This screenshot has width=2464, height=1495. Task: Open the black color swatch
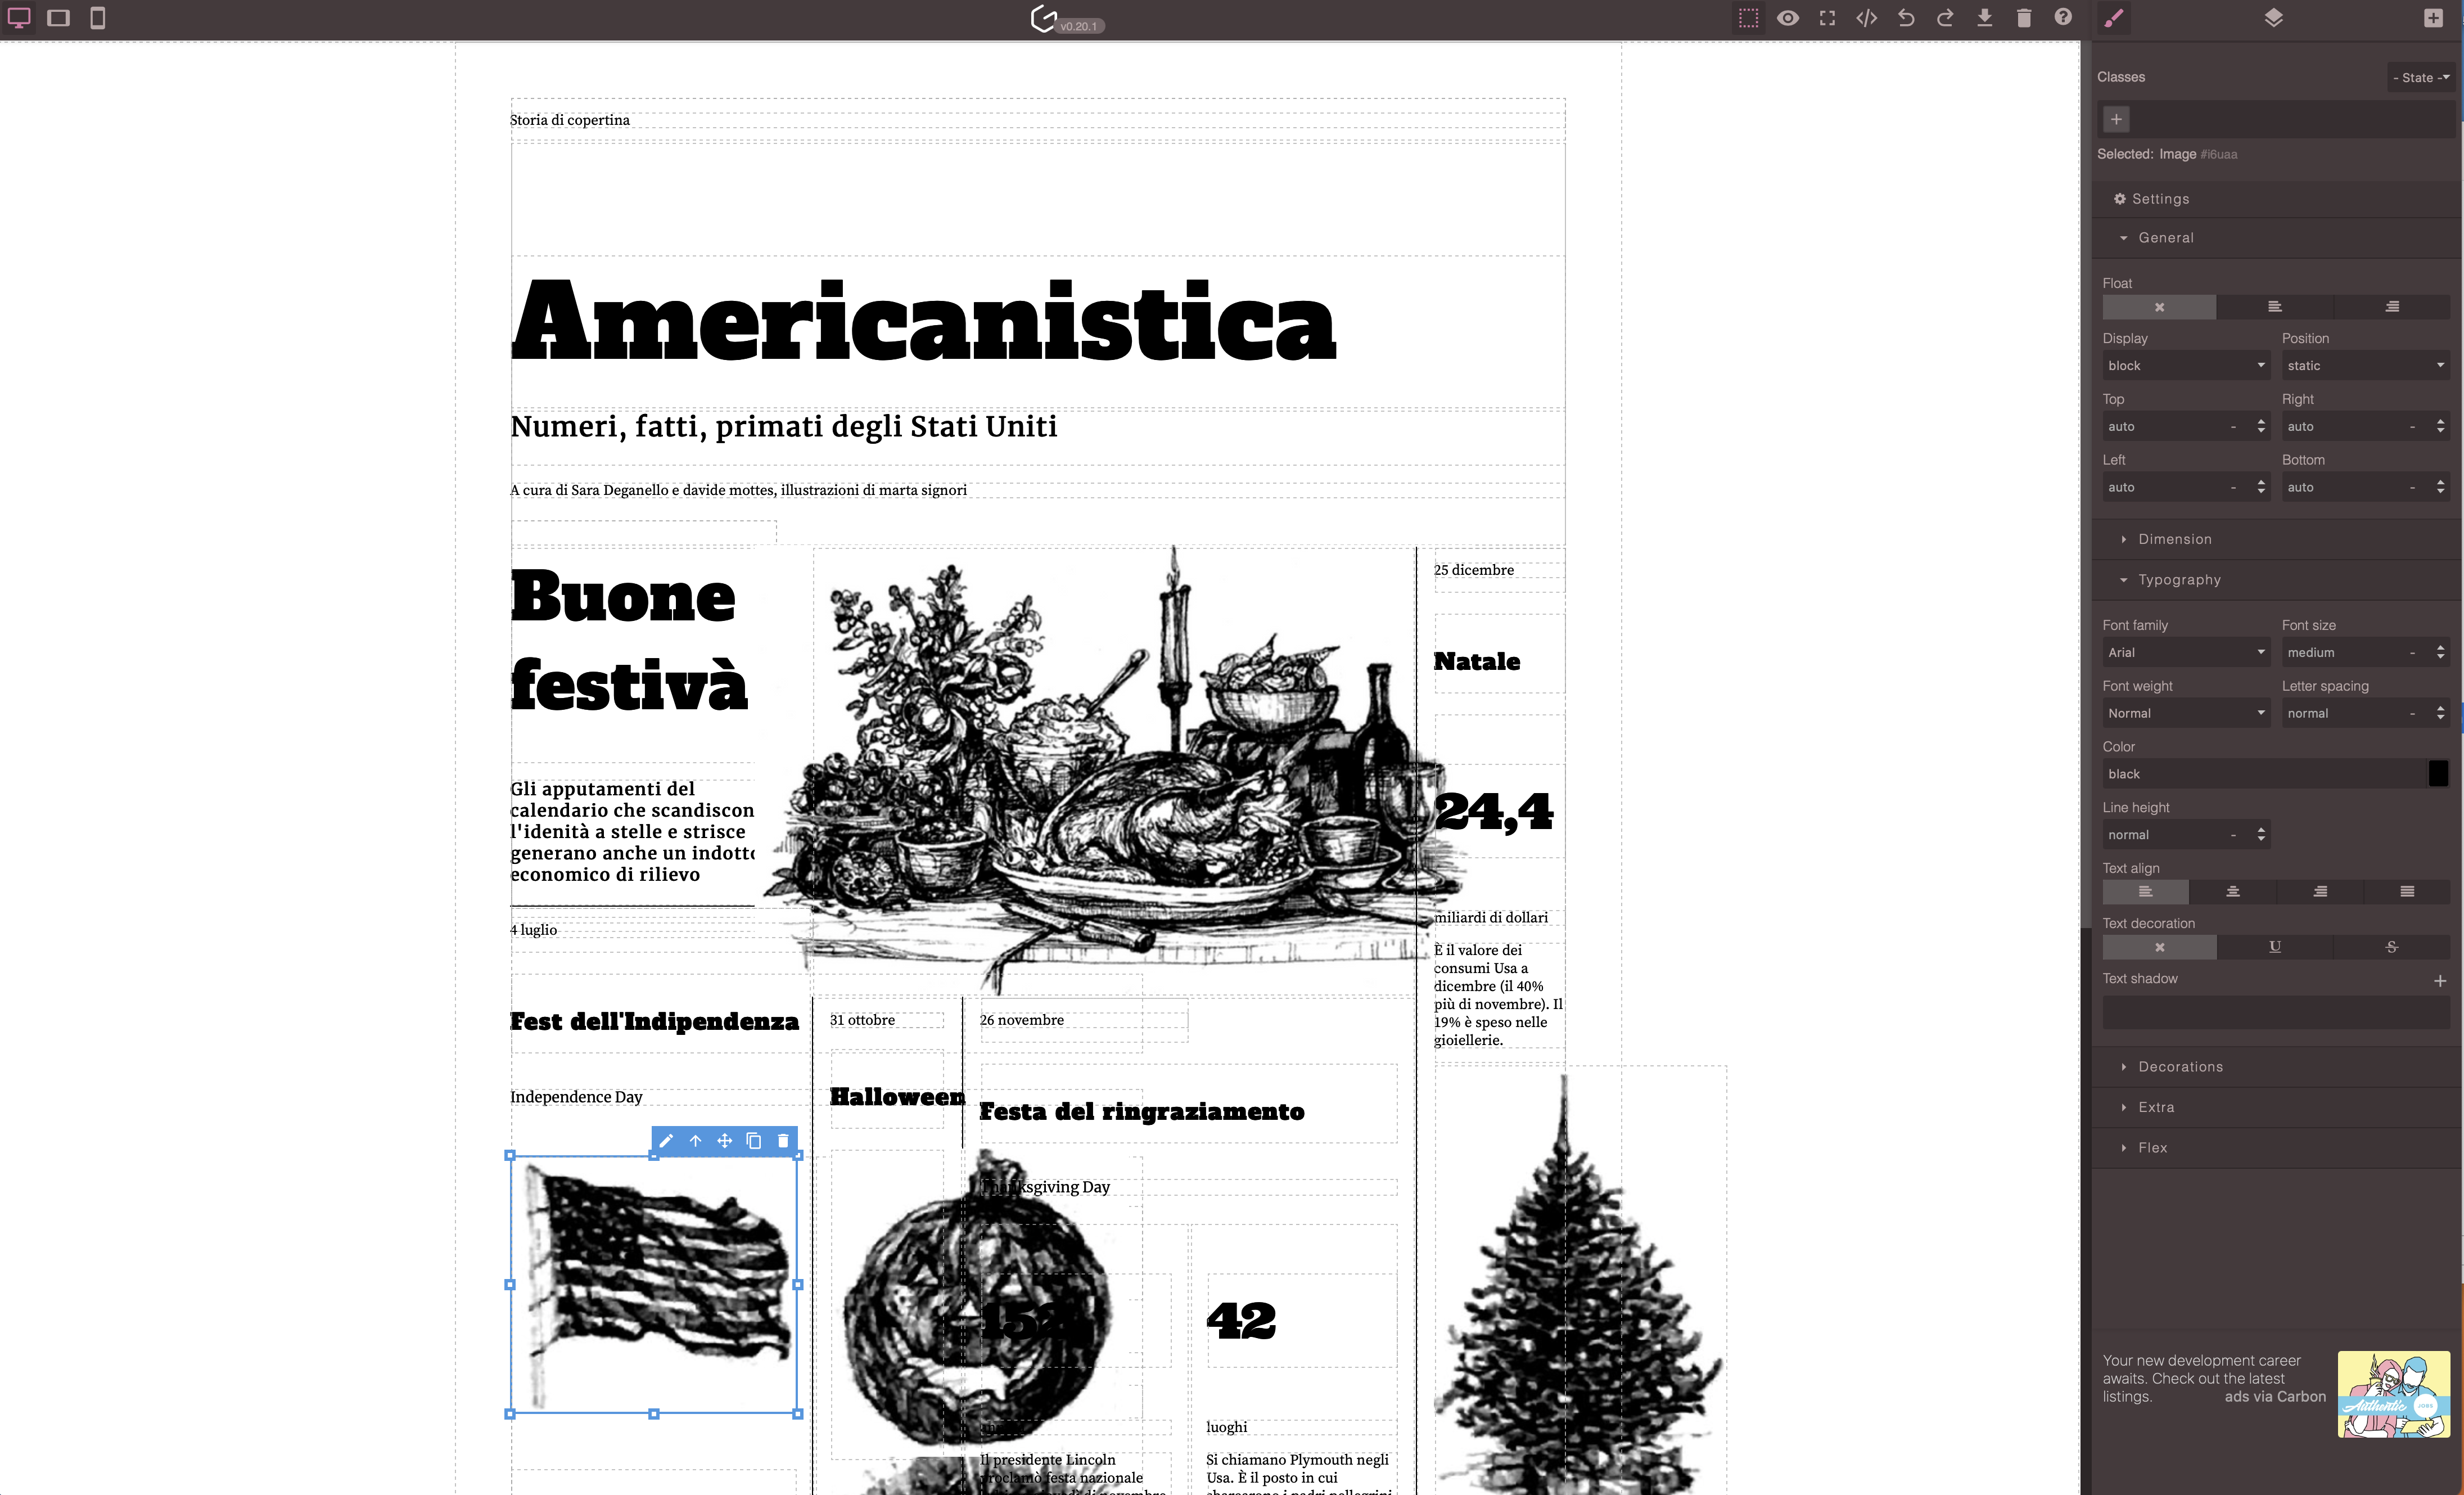(2438, 774)
